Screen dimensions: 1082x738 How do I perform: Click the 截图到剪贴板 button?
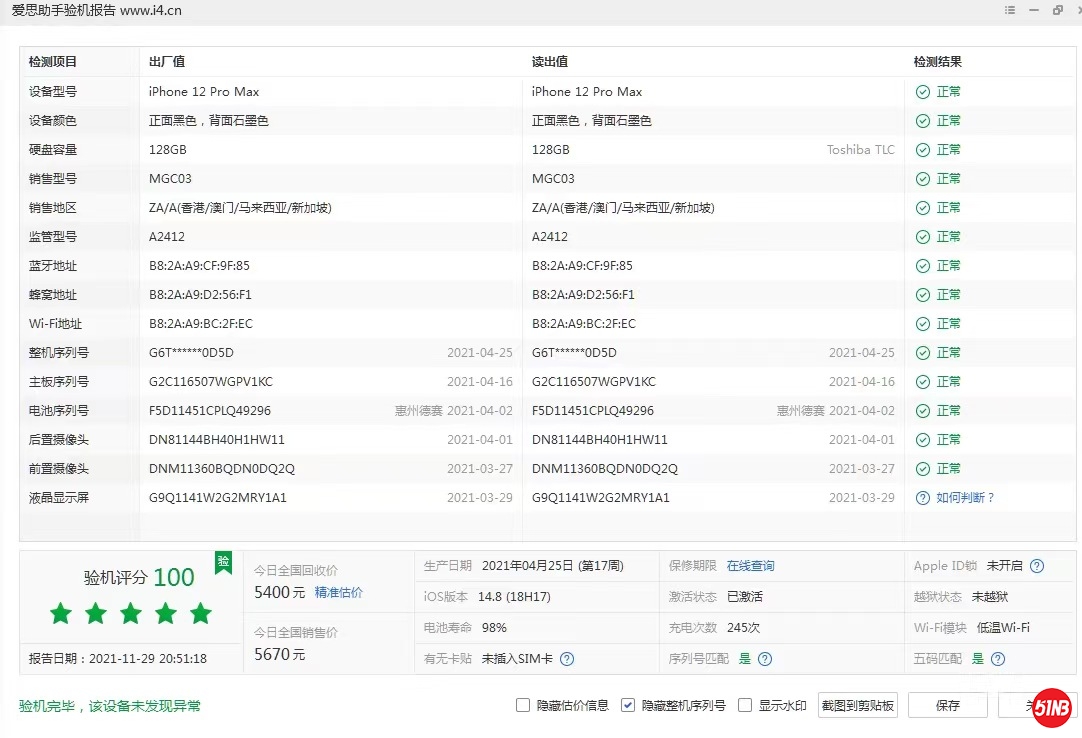(x=858, y=705)
